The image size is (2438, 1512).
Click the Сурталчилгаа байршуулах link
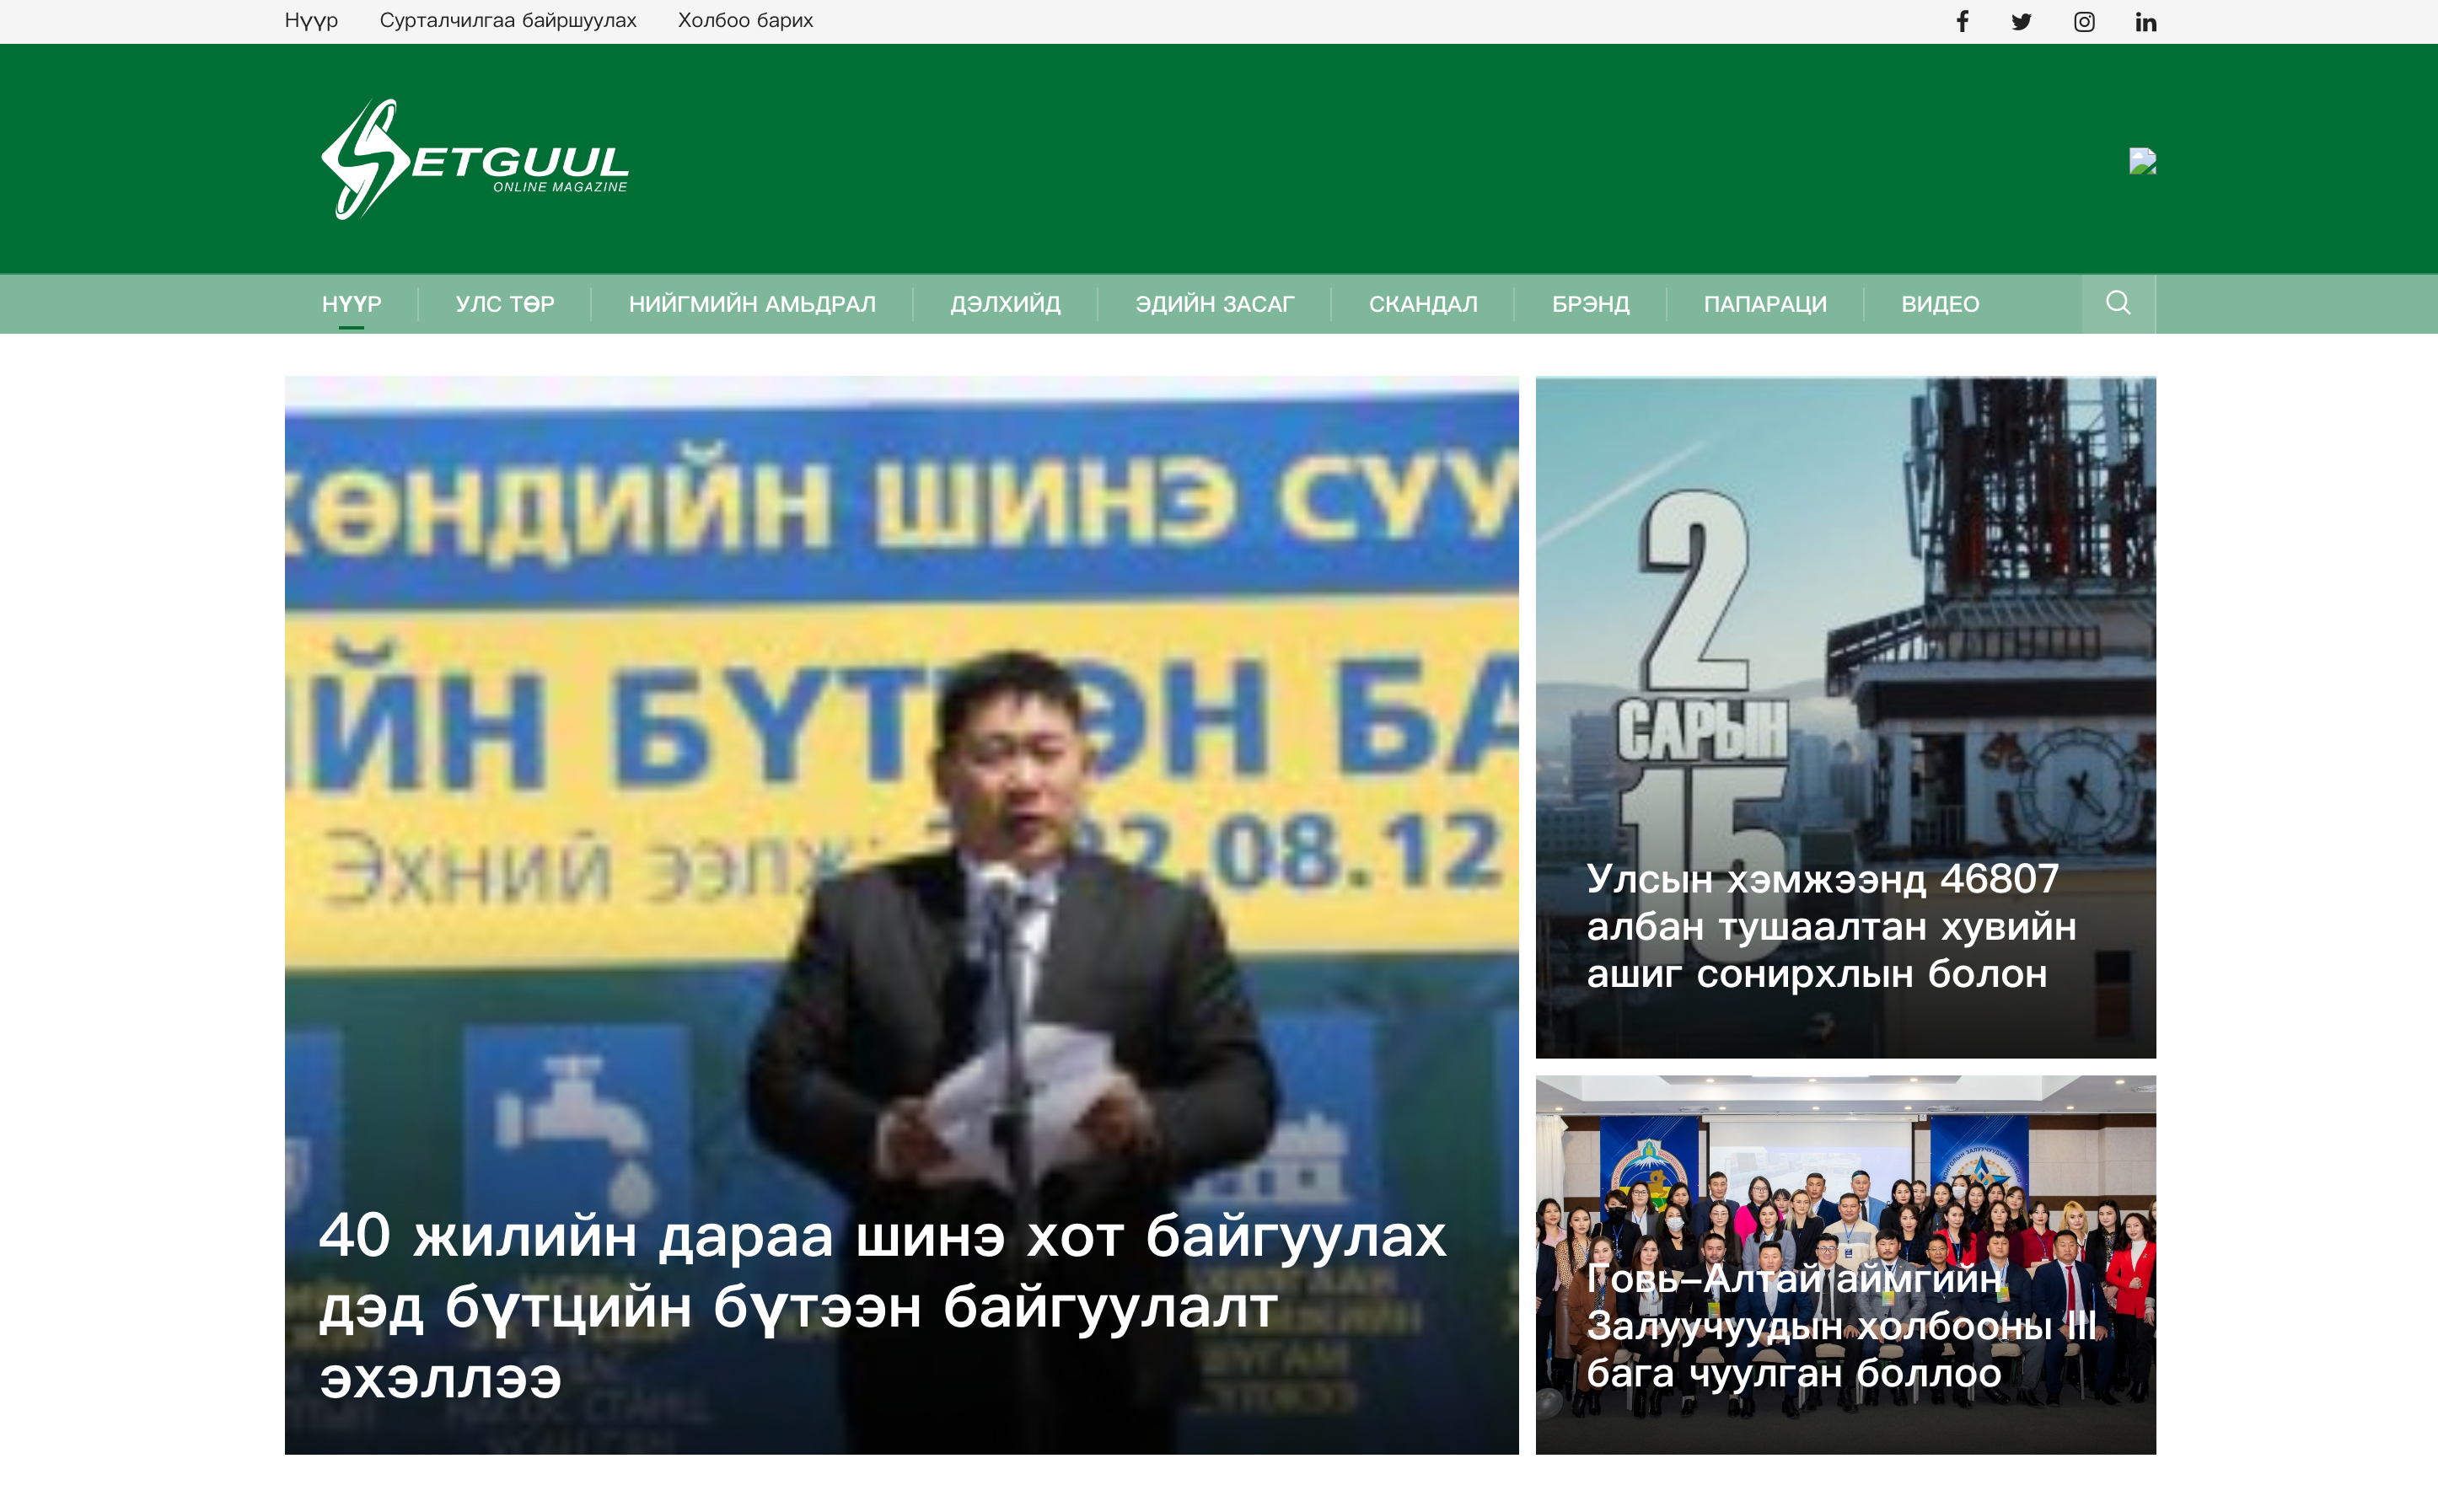click(x=507, y=20)
